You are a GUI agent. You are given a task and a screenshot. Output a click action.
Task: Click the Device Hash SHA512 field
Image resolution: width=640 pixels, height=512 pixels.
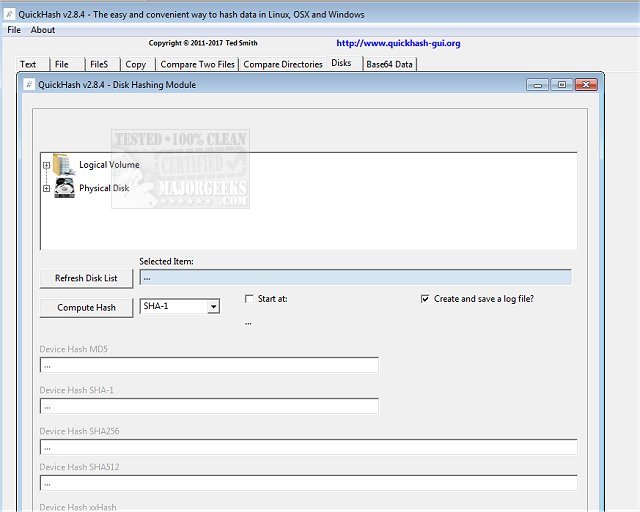309,483
